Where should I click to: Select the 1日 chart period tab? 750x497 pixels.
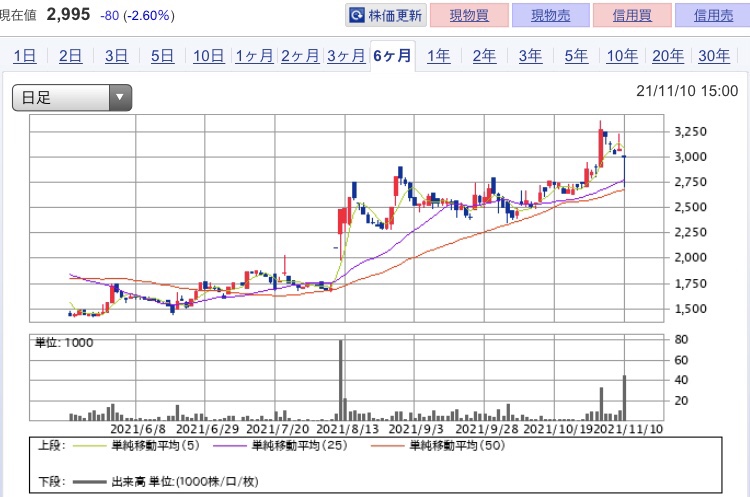tap(25, 56)
